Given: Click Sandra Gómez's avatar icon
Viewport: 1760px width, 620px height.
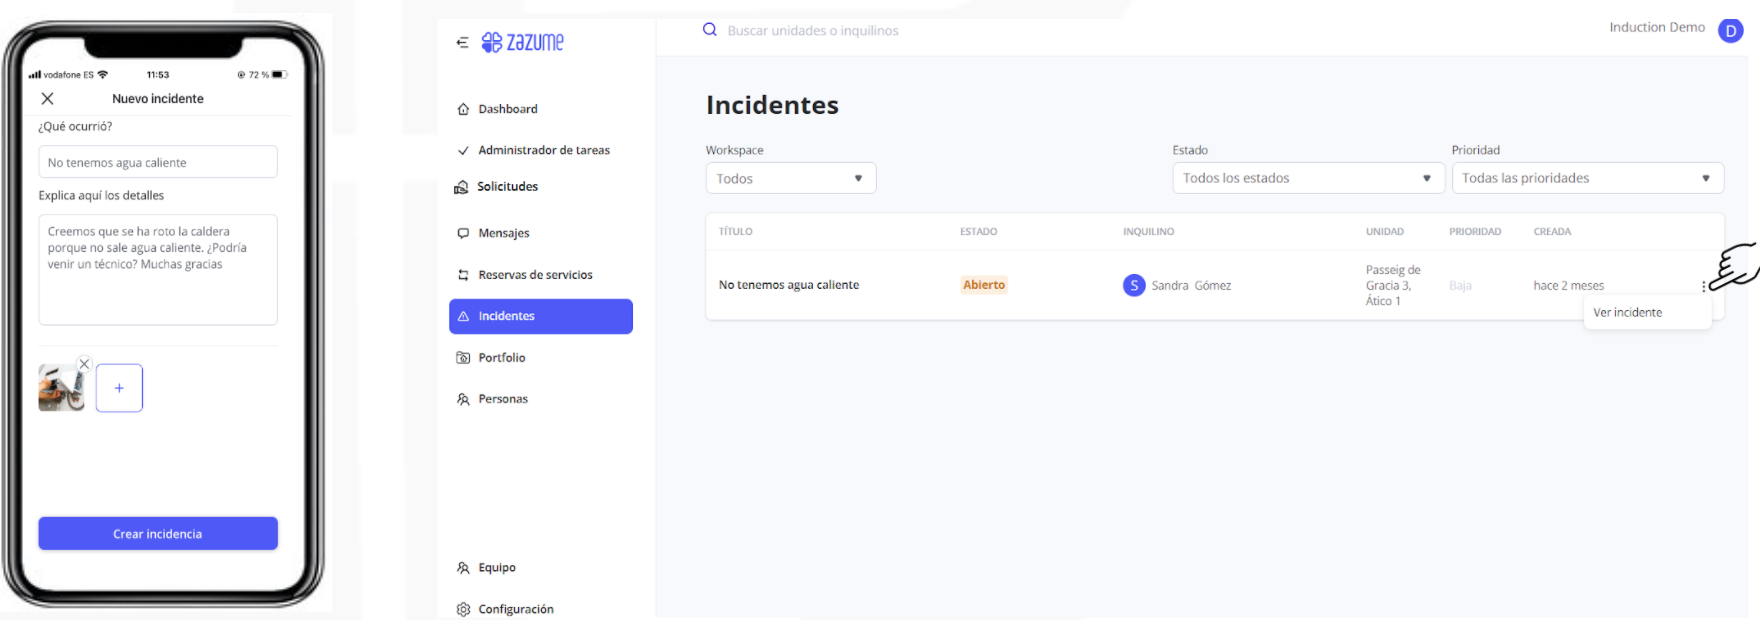Looking at the screenshot, I should 1133,286.
